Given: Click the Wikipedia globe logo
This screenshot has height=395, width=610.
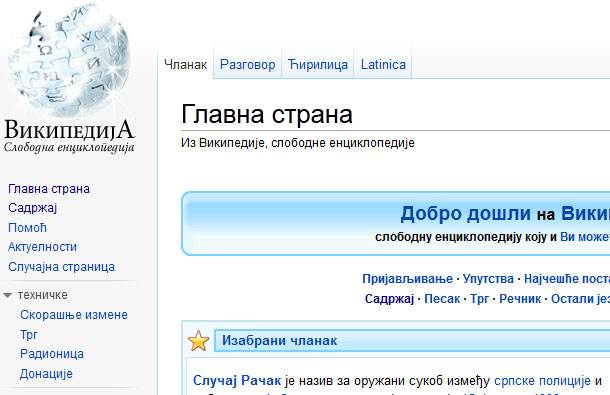Looking at the screenshot, I should pyautogui.click(x=69, y=60).
